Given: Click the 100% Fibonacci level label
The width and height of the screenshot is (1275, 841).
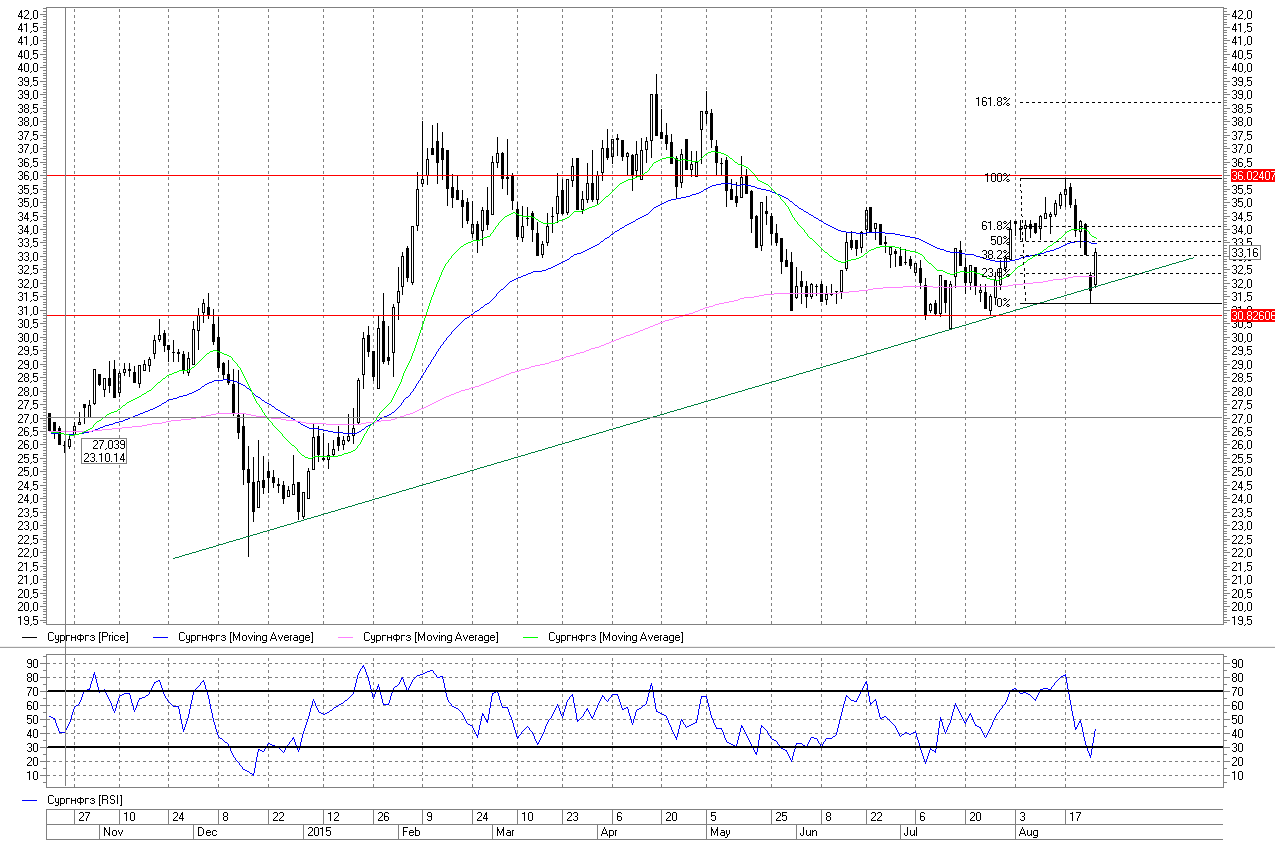Looking at the screenshot, I should [997, 178].
